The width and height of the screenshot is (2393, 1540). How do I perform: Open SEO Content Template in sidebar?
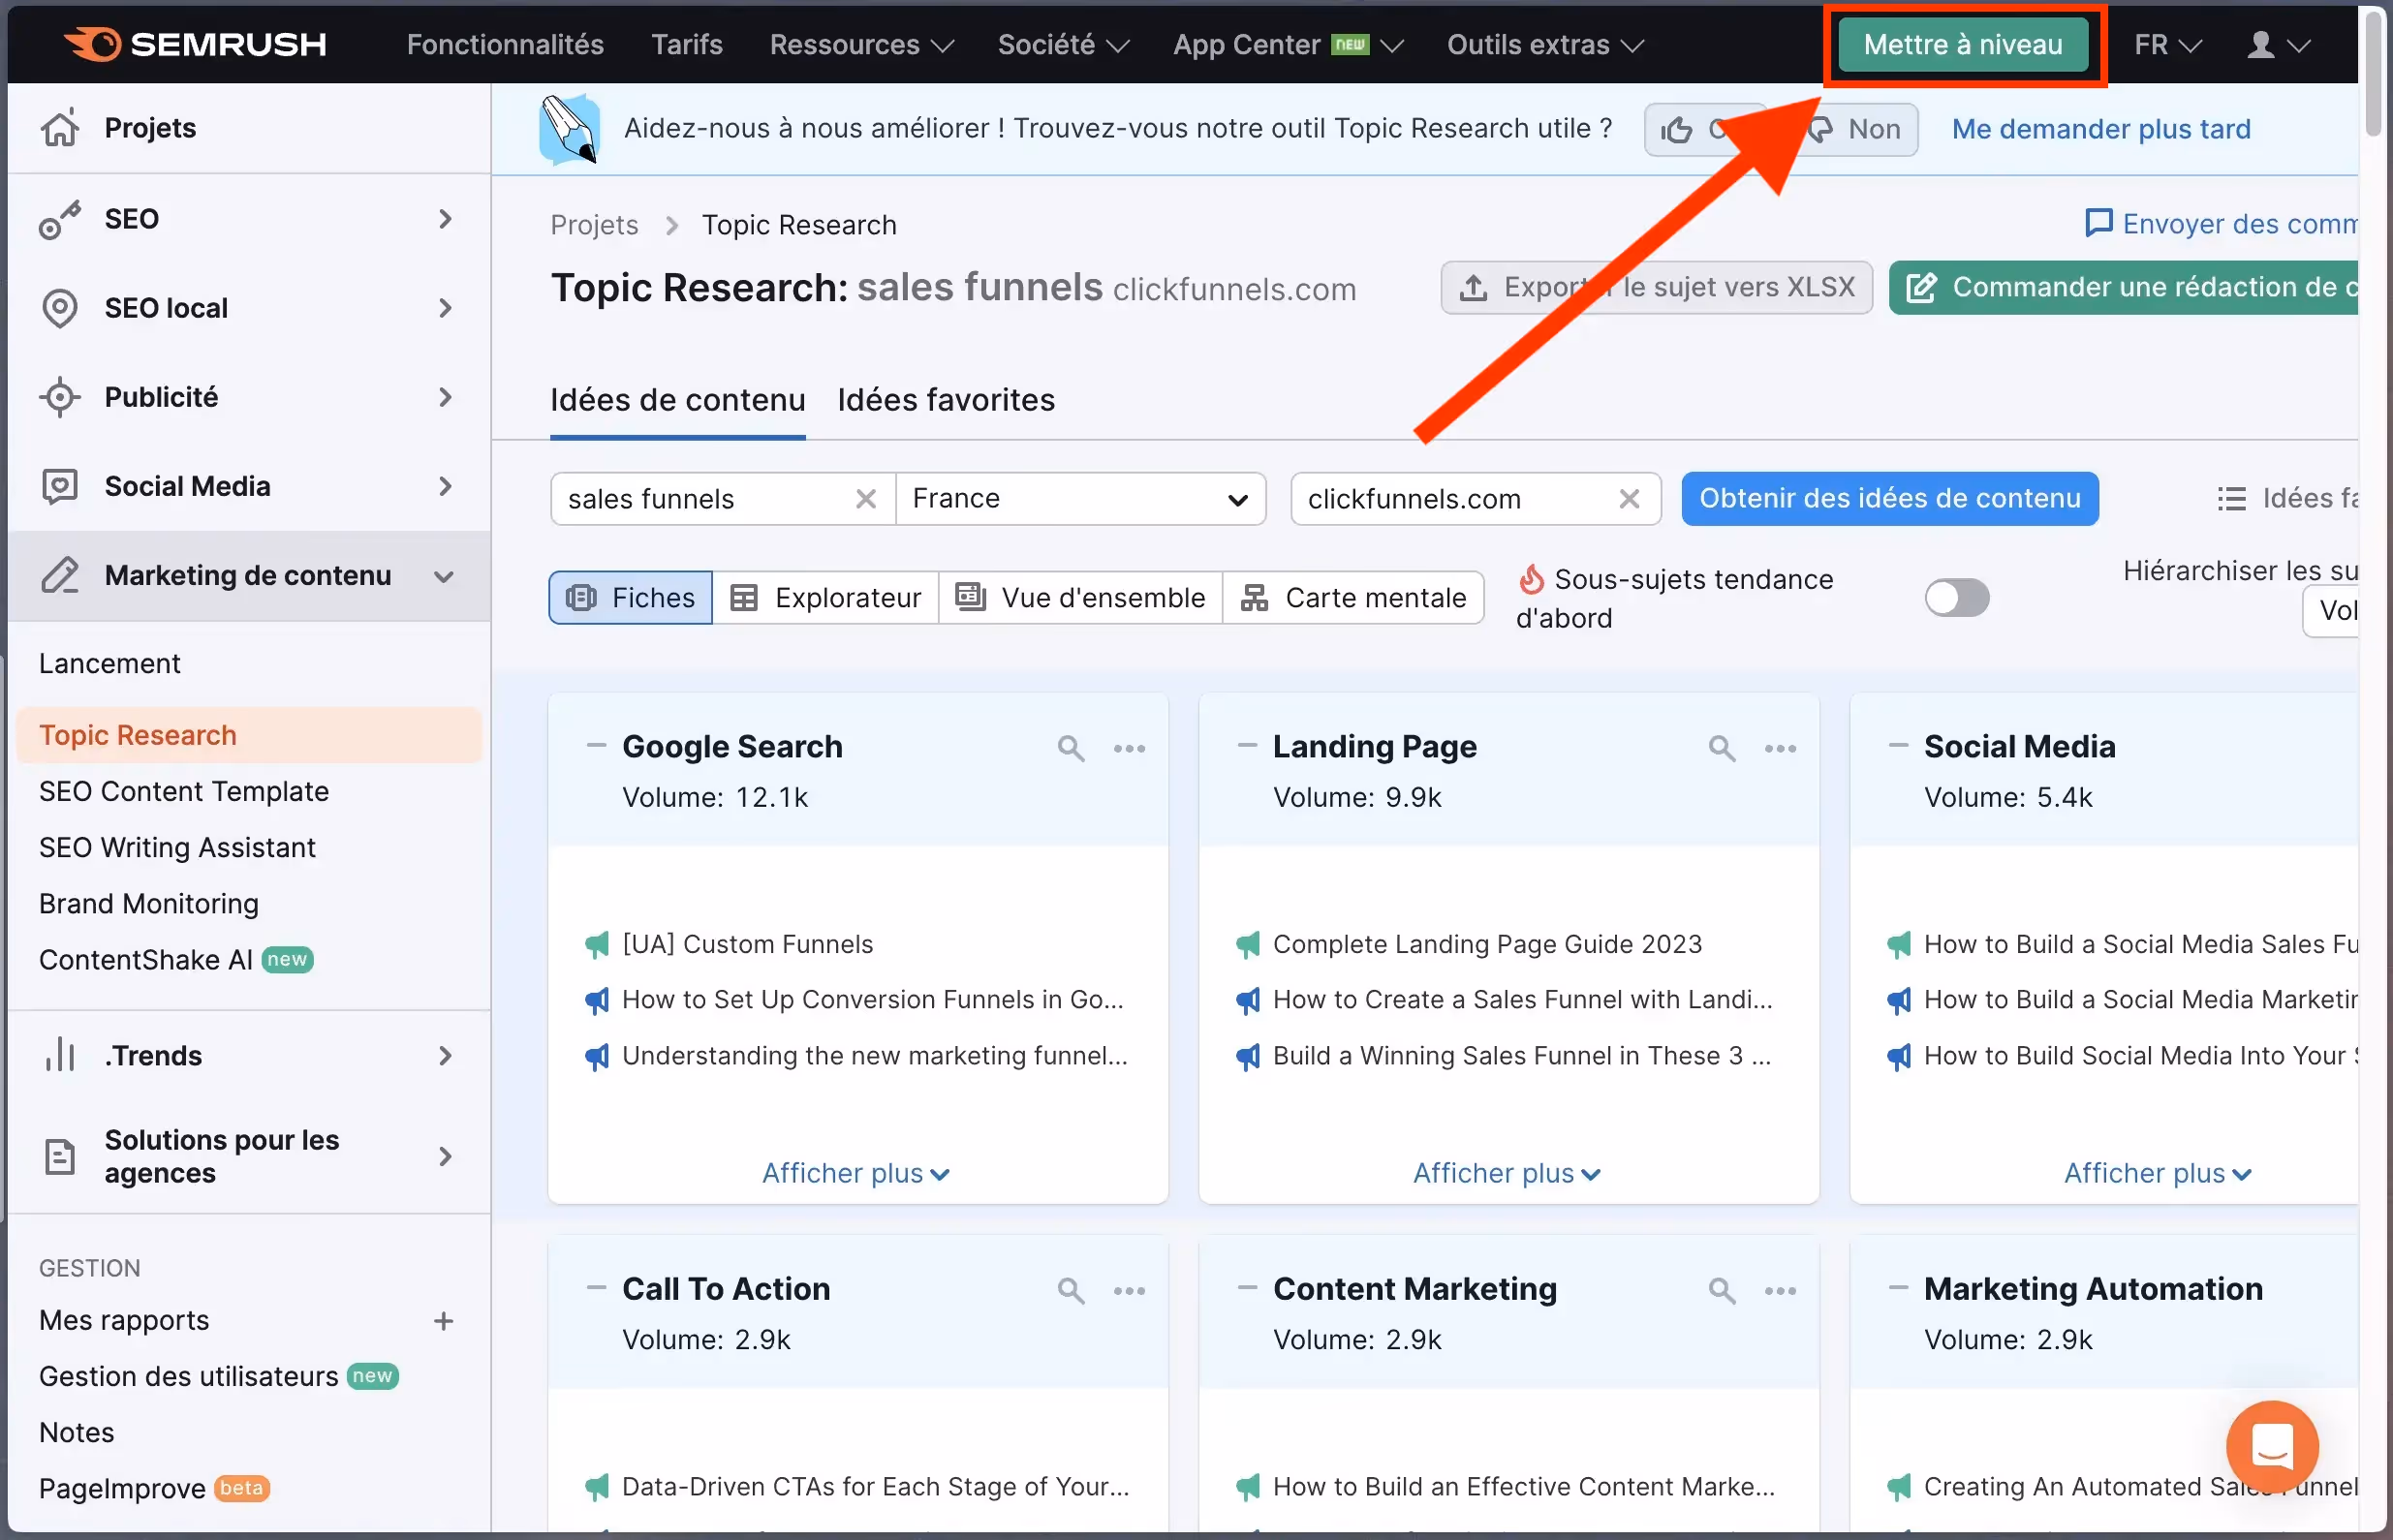[184, 791]
